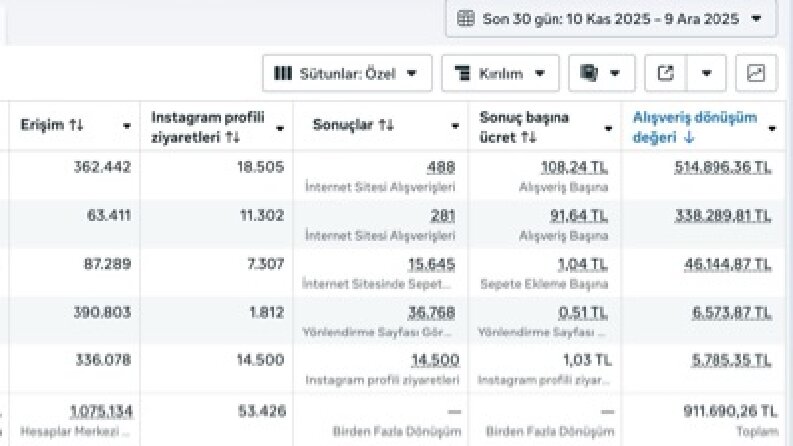Click the 6.573,87 TL conversion value
This screenshot has width=793, height=446.
[732, 313]
